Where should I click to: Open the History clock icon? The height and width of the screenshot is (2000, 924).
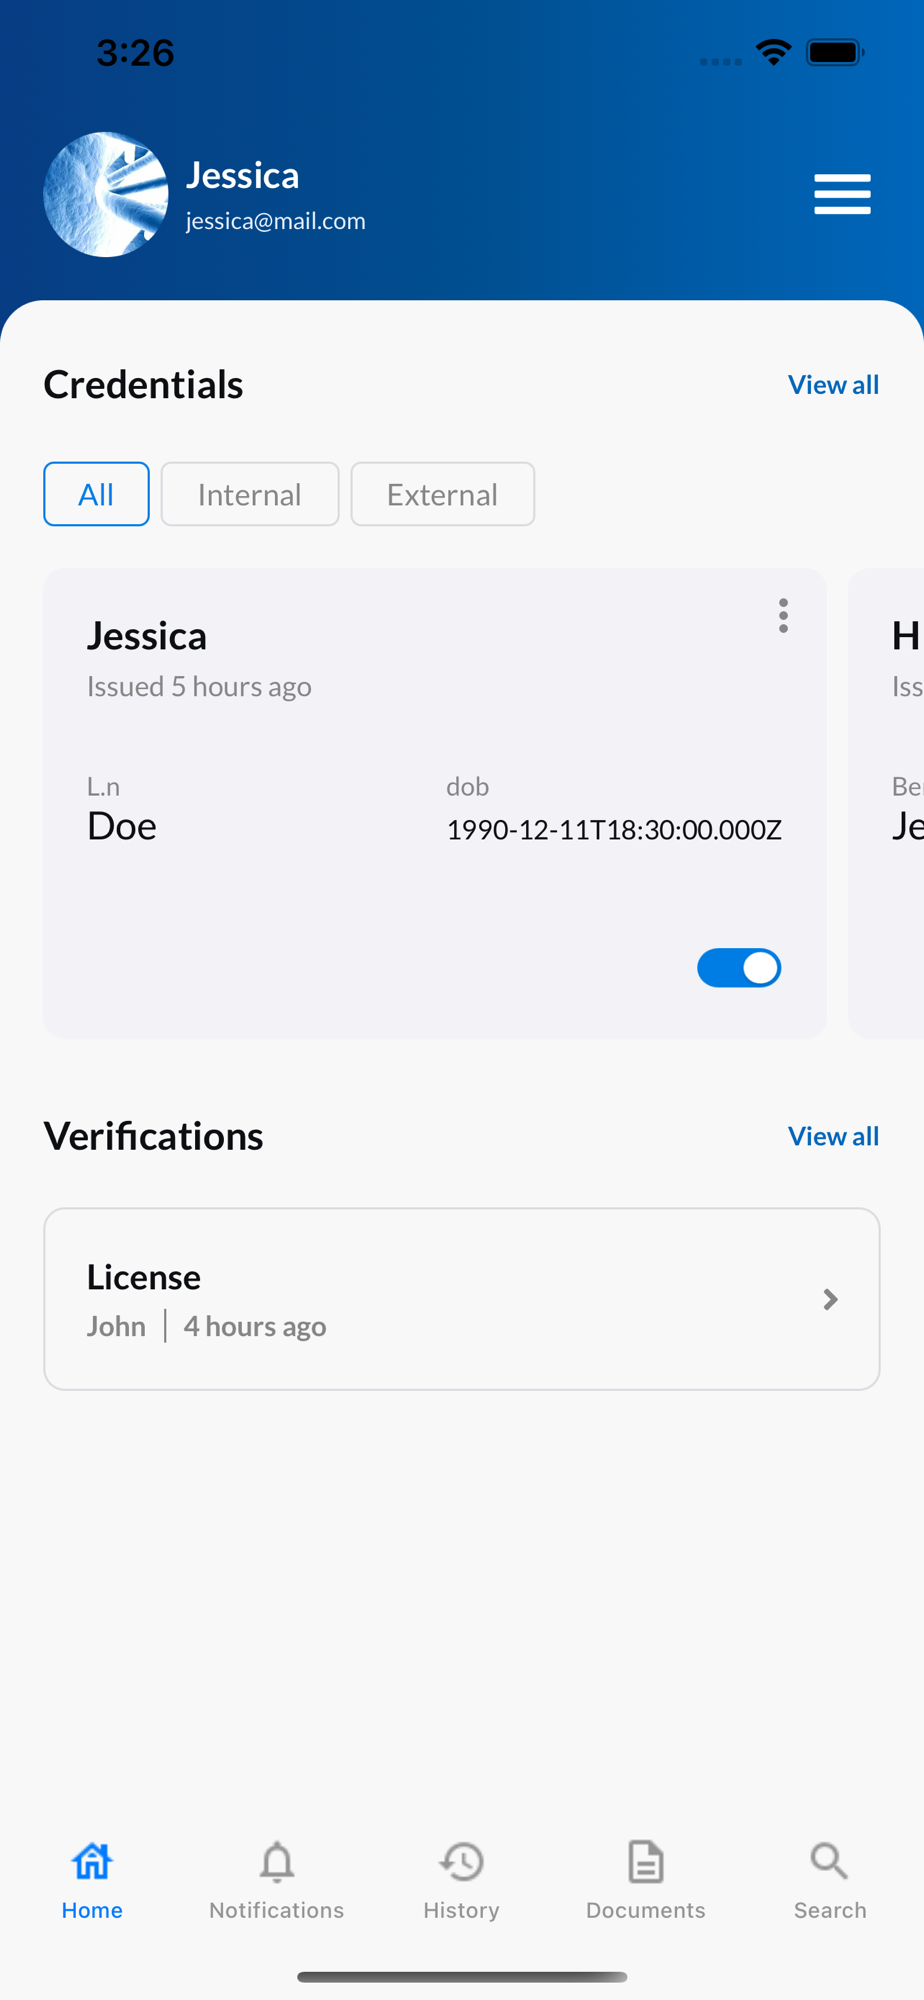pos(461,1861)
